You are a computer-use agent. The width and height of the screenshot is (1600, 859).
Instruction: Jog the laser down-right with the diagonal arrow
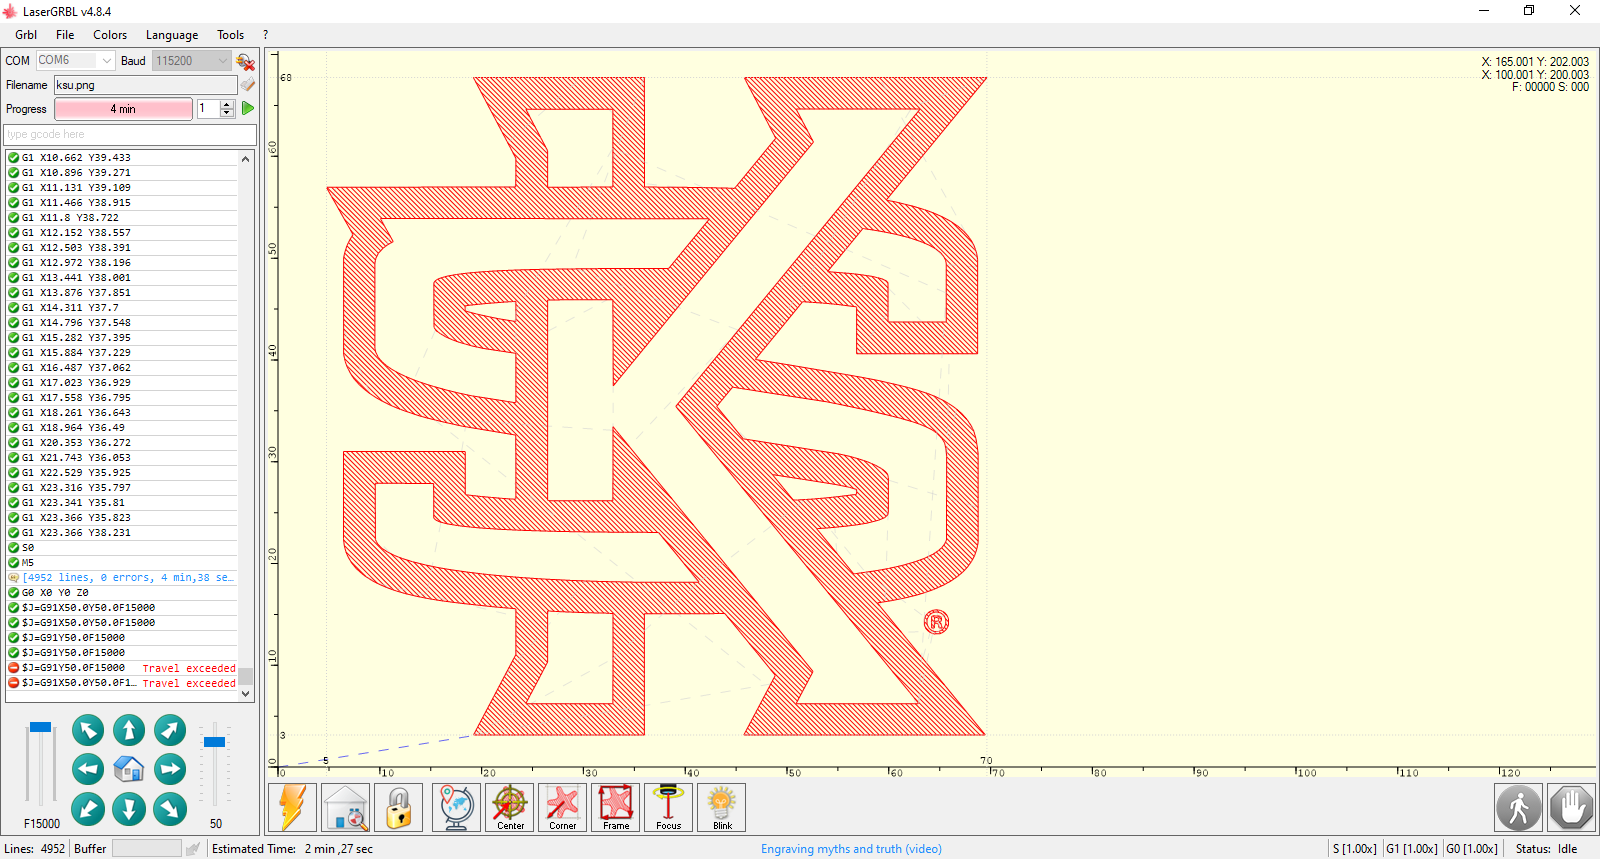click(x=170, y=808)
